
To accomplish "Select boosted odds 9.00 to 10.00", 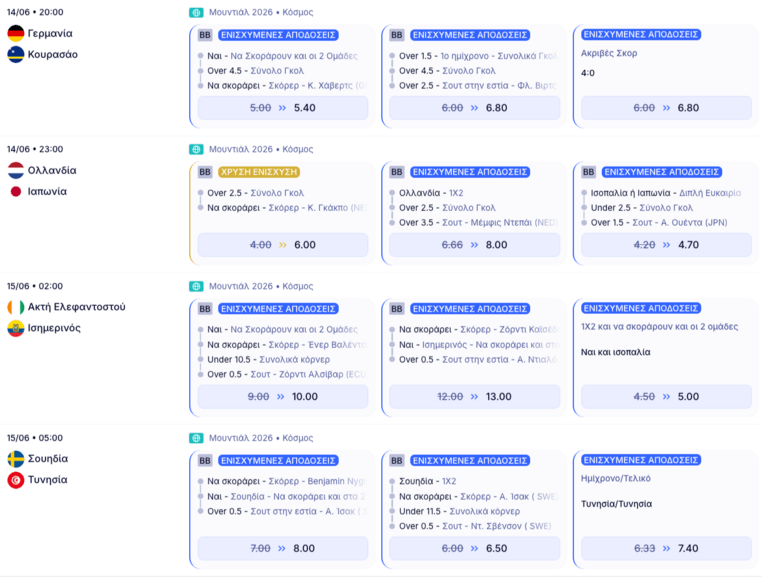I will coord(283,397).
